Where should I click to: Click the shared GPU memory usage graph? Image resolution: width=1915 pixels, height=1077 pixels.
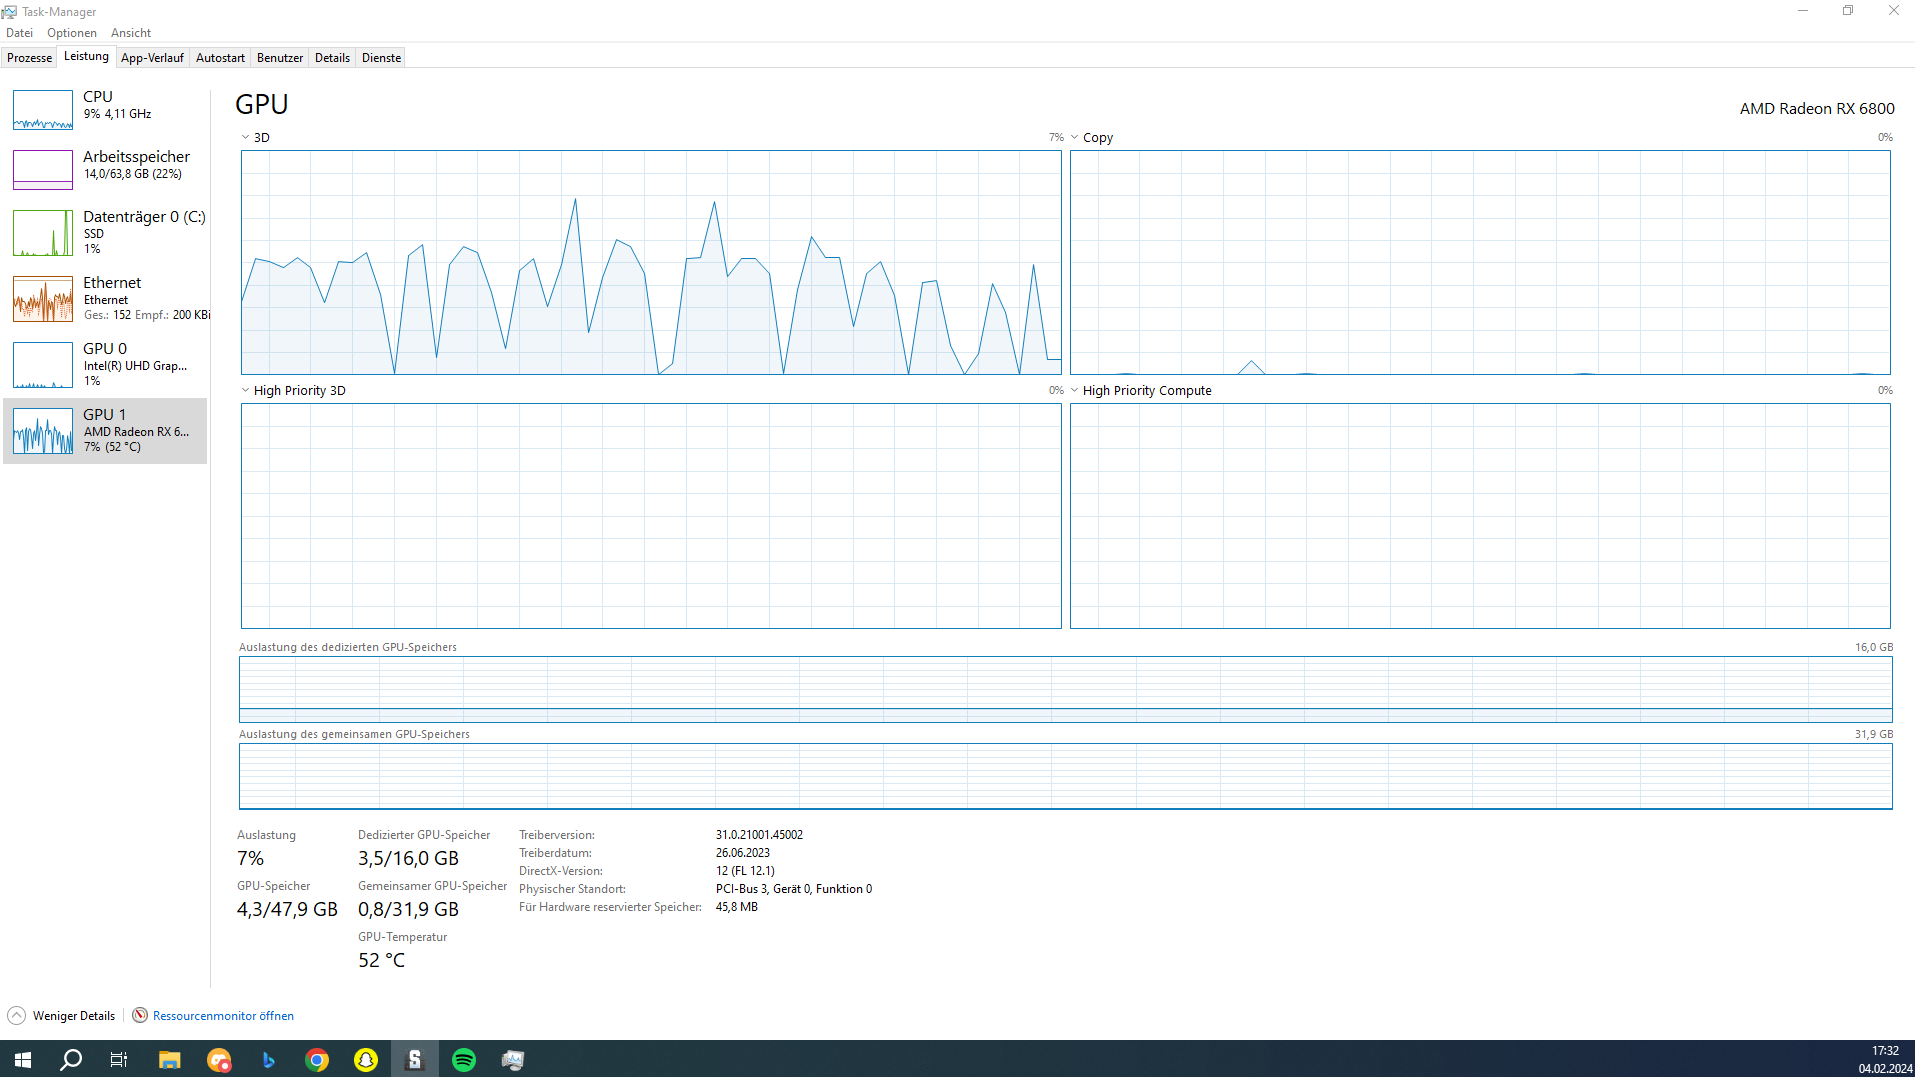[1066, 776]
